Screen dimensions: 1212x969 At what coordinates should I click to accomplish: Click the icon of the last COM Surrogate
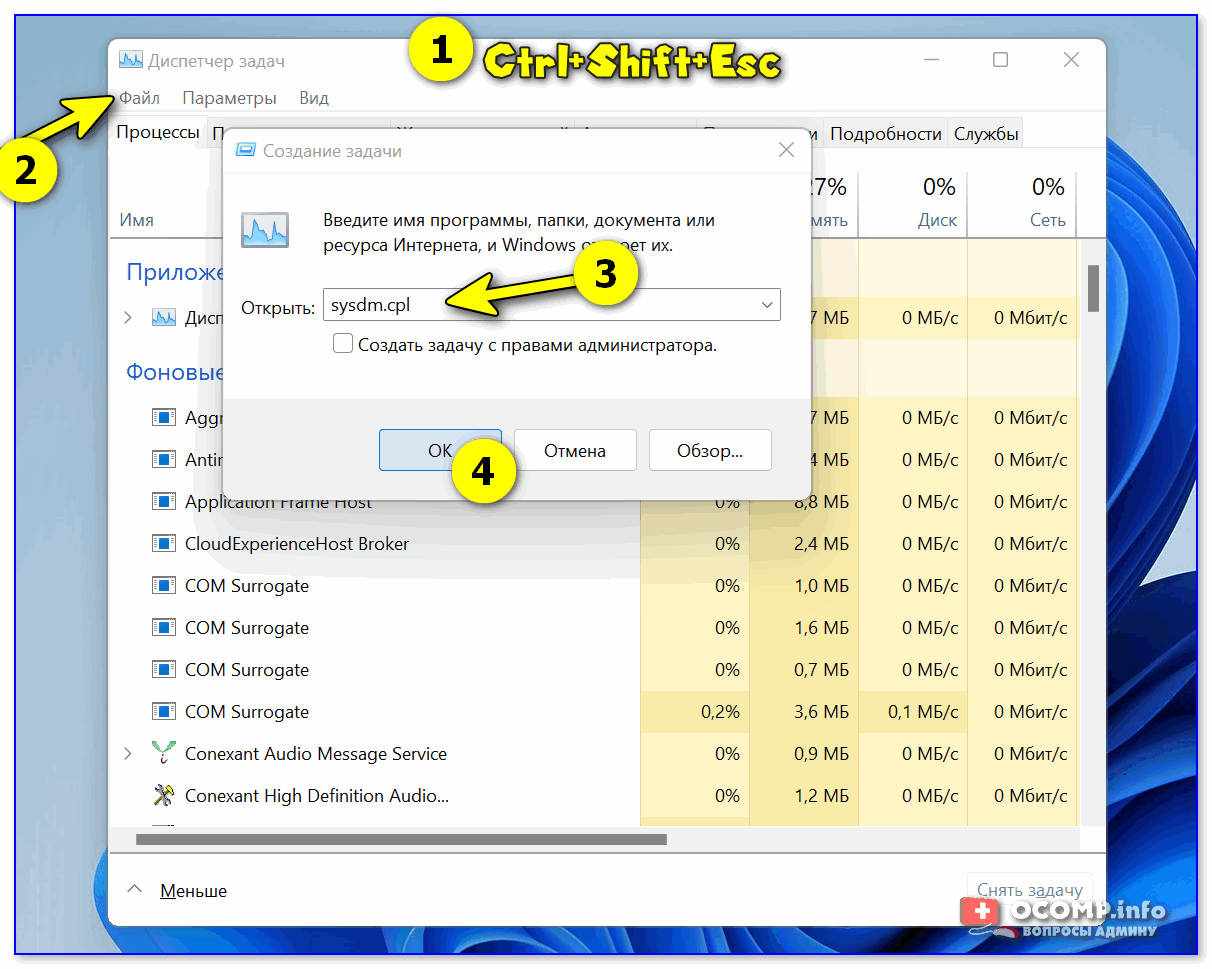pyautogui.click(x=163, y=711)
